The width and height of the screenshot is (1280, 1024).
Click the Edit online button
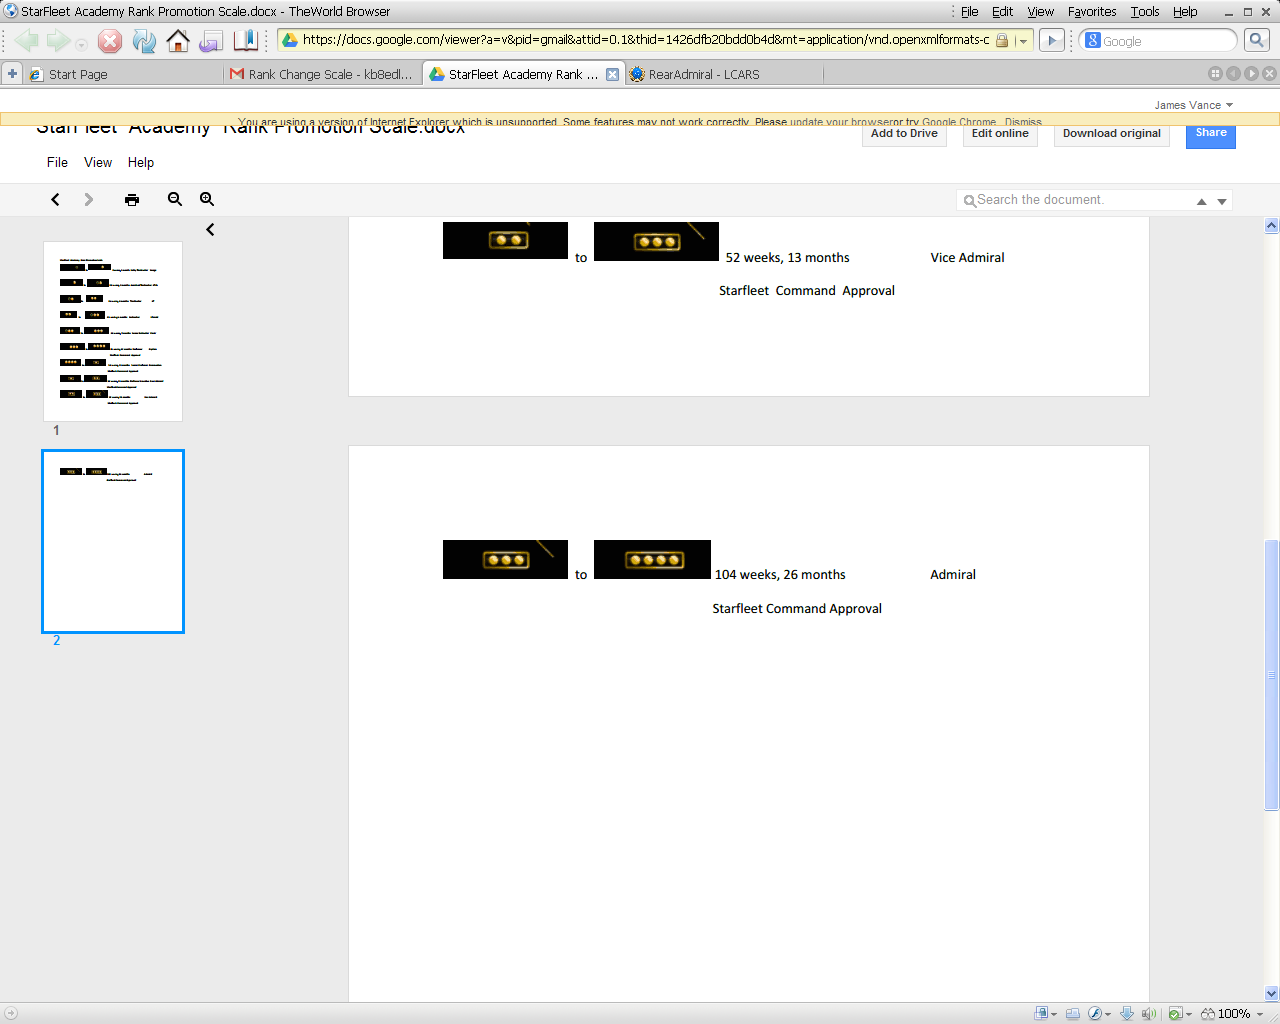tap(1000, 135)
